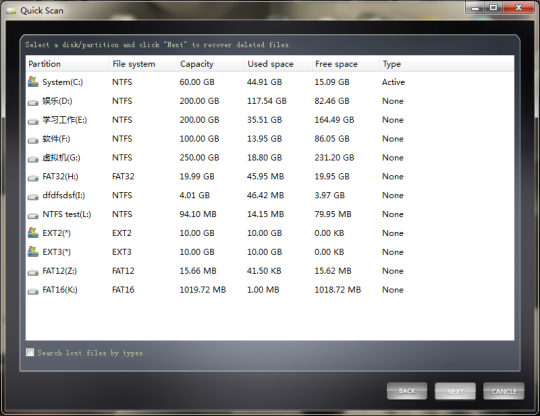
Task: Click the 164.49 GB free space value
Action: [334, 120]
